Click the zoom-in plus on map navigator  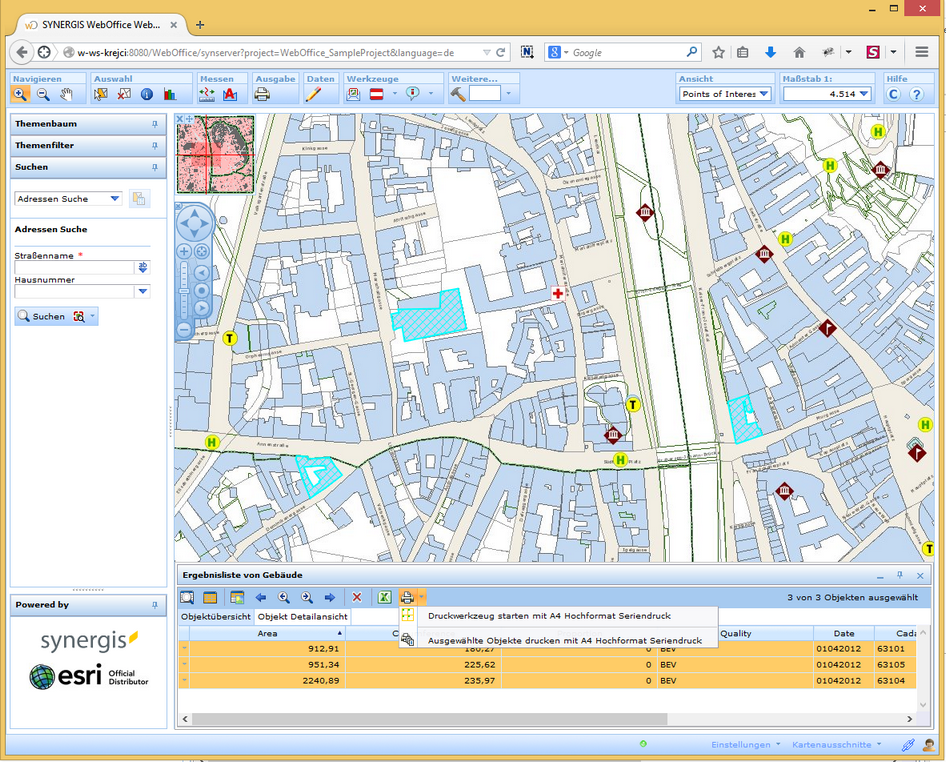coord(184,252)
